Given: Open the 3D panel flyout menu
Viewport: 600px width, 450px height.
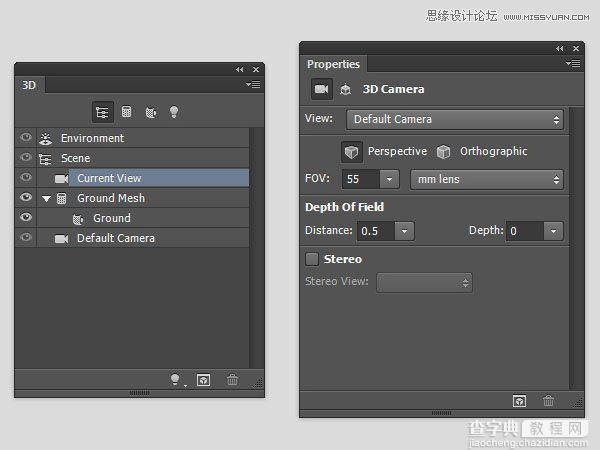Looking at the screenshot, I should point(253,84).
